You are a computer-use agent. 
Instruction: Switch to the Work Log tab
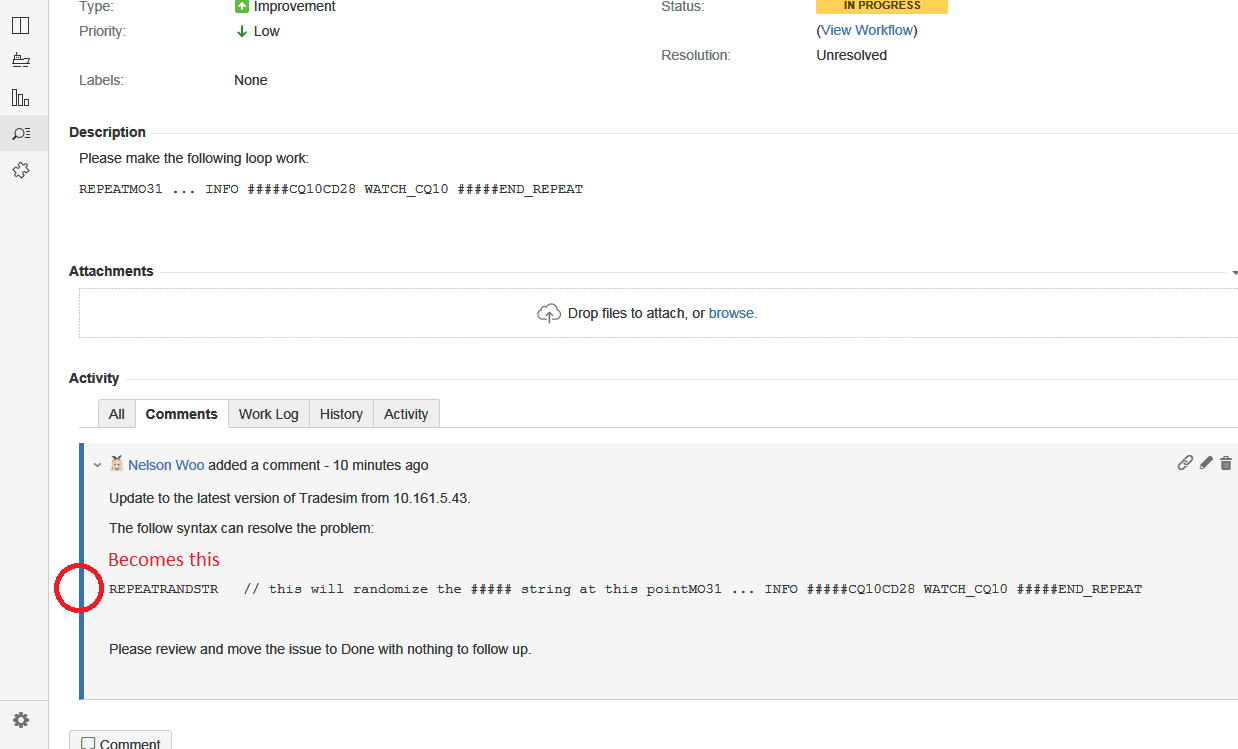click(268, 414)
